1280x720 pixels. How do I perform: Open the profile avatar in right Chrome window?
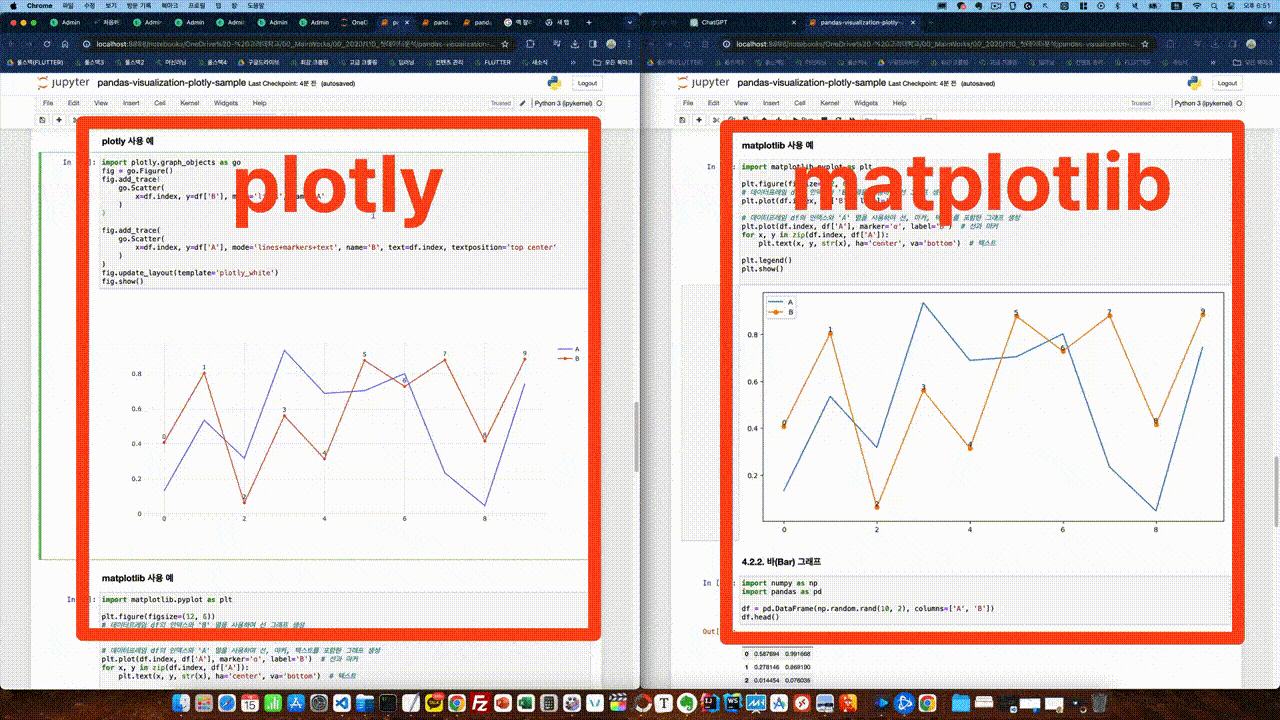(x=1250, y=44)
